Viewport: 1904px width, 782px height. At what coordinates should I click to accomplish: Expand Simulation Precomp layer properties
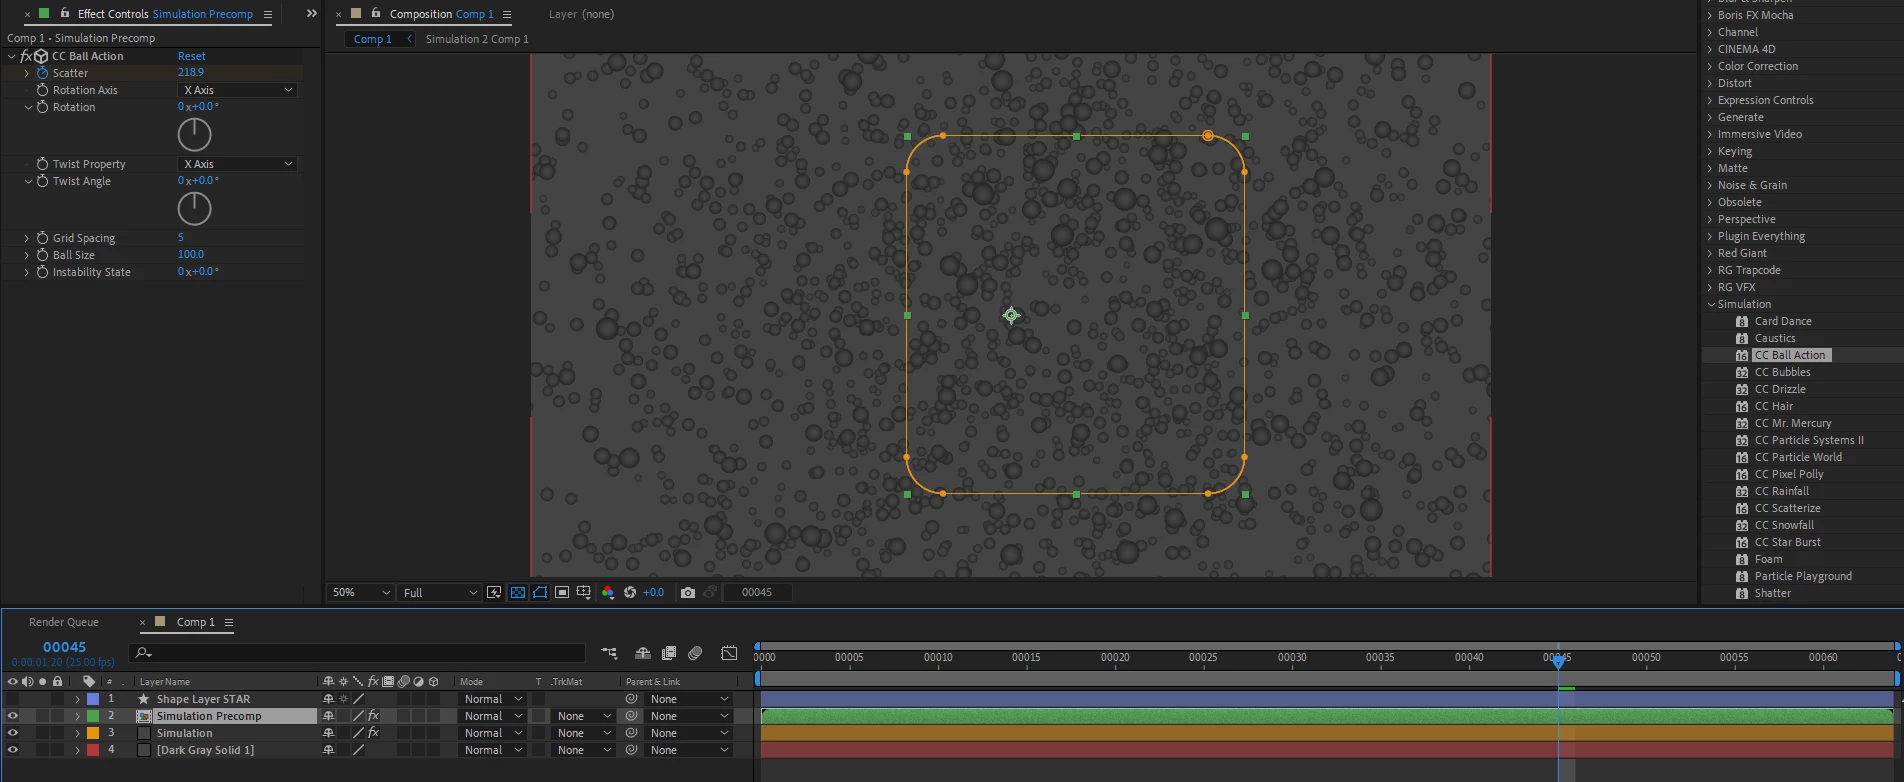pyautogui.click(x=77, y=716)
